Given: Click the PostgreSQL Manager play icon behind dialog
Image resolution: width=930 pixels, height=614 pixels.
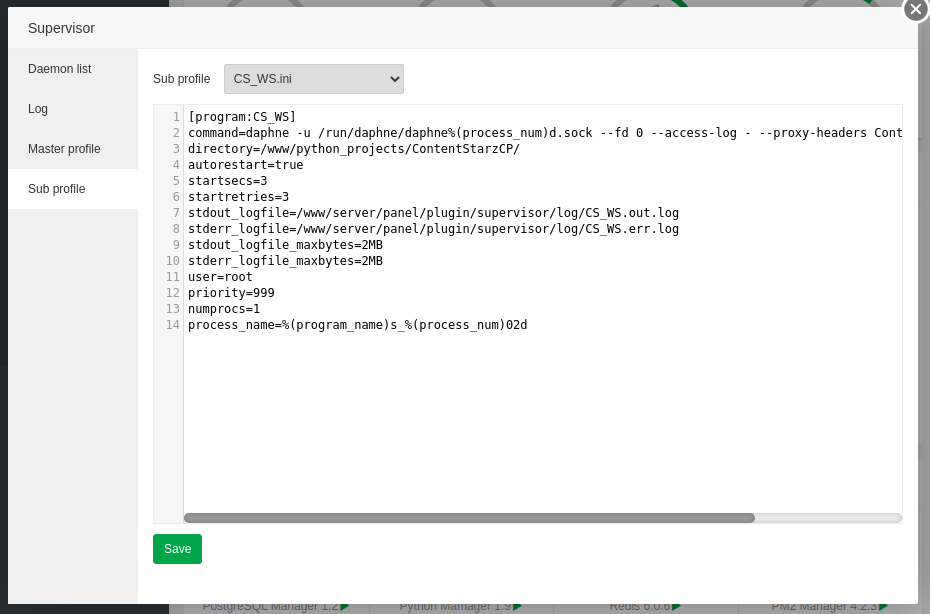Looking at the screenshot, I should click(x=345, y=606).
